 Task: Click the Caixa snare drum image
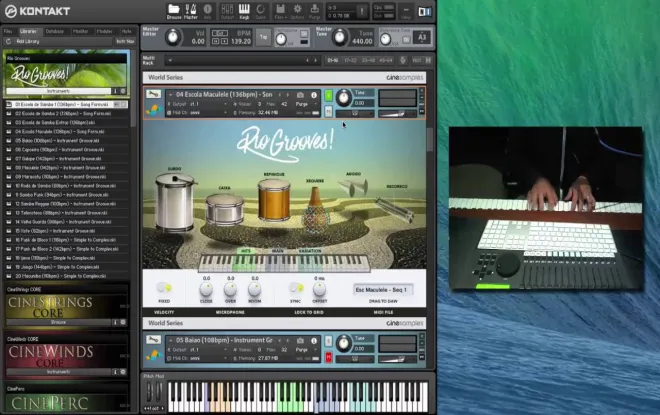point(225,209)
